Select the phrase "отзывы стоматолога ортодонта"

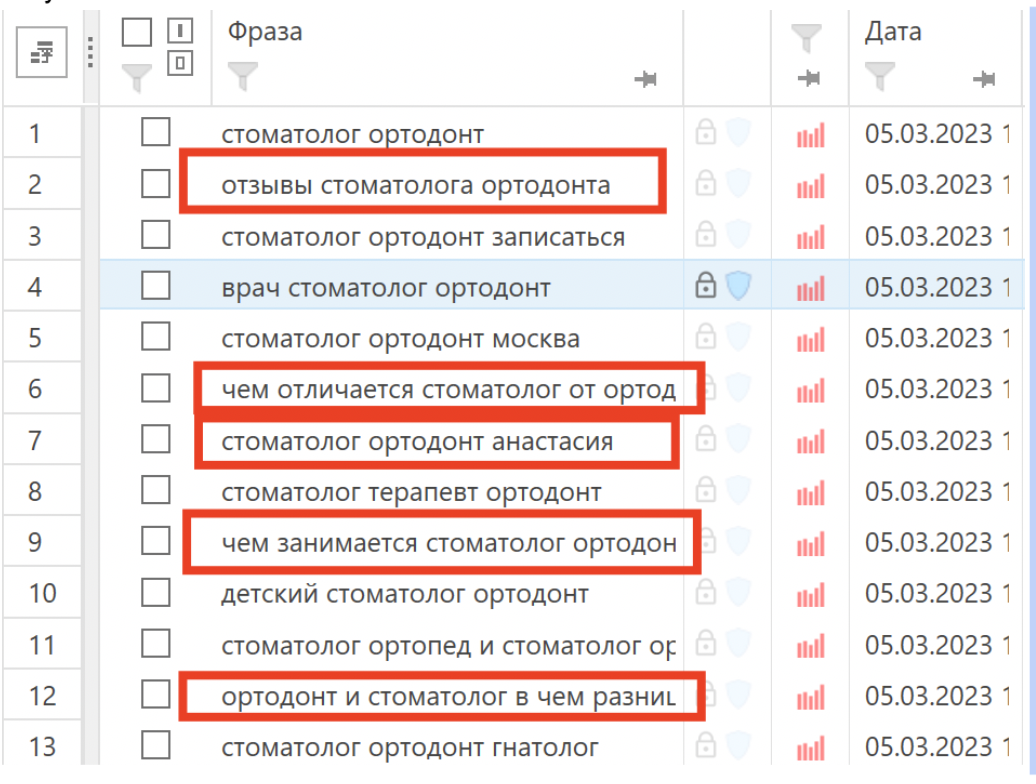415,185
